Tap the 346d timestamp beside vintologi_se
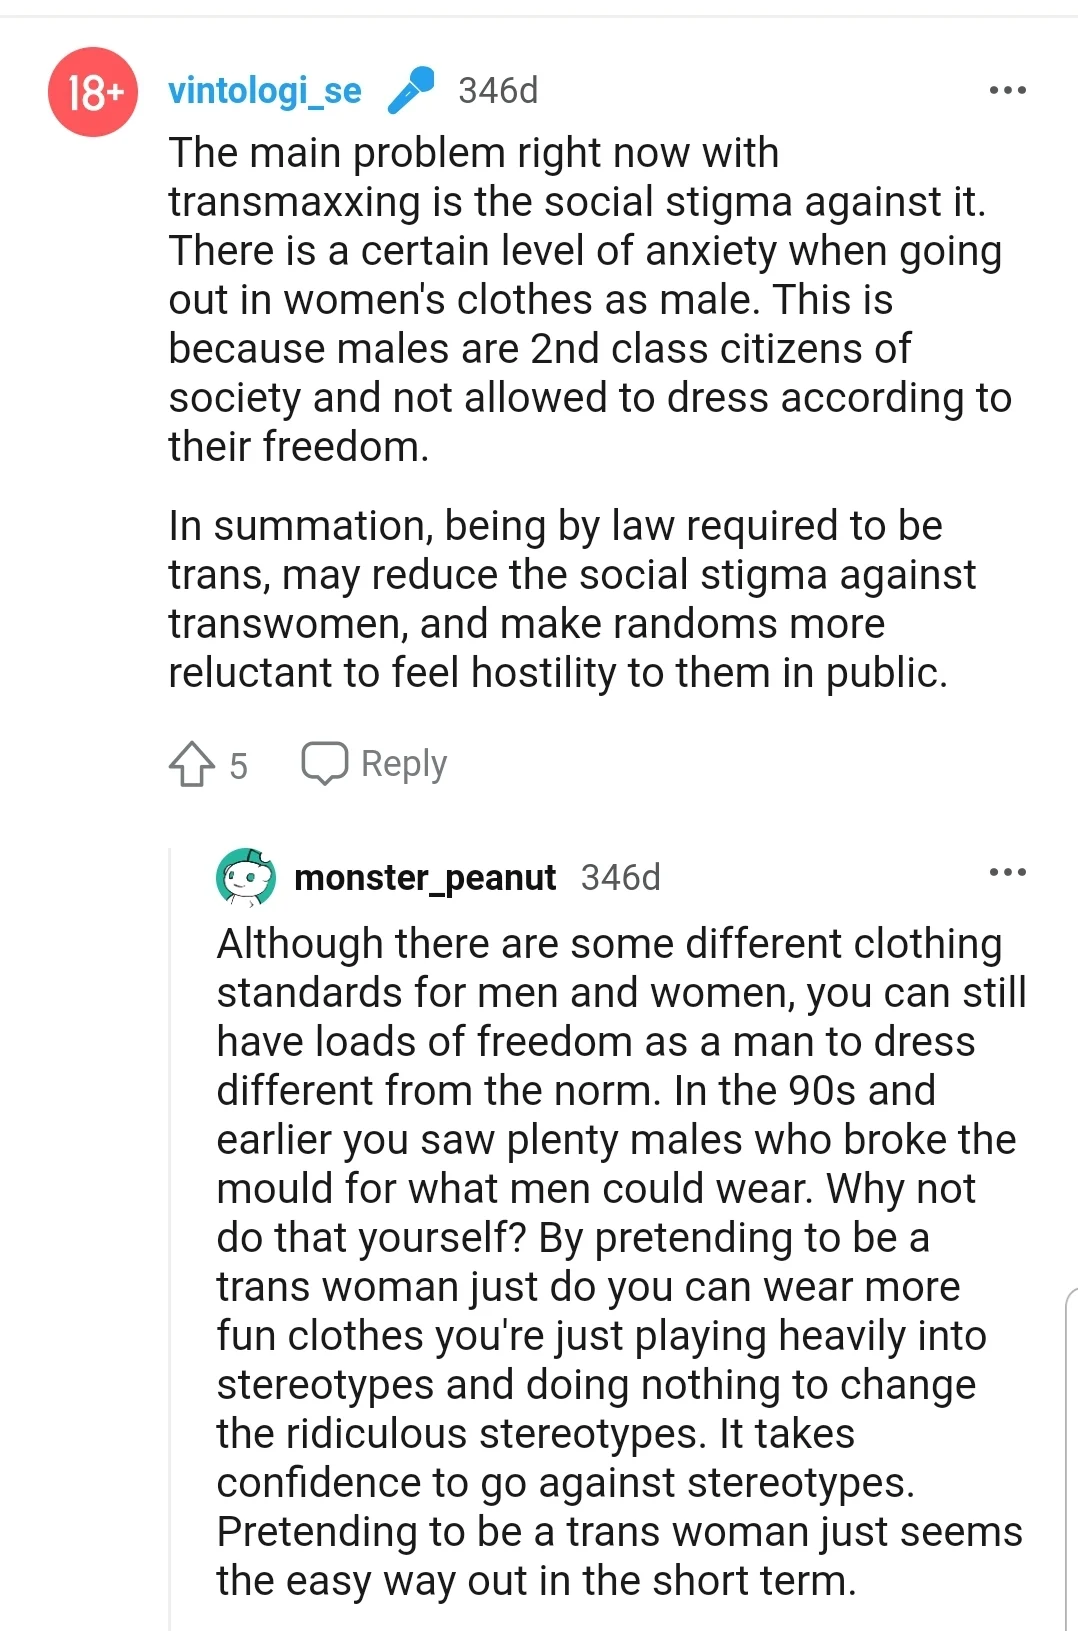This screenshot has width=1078, height=1631. point(498,91)
